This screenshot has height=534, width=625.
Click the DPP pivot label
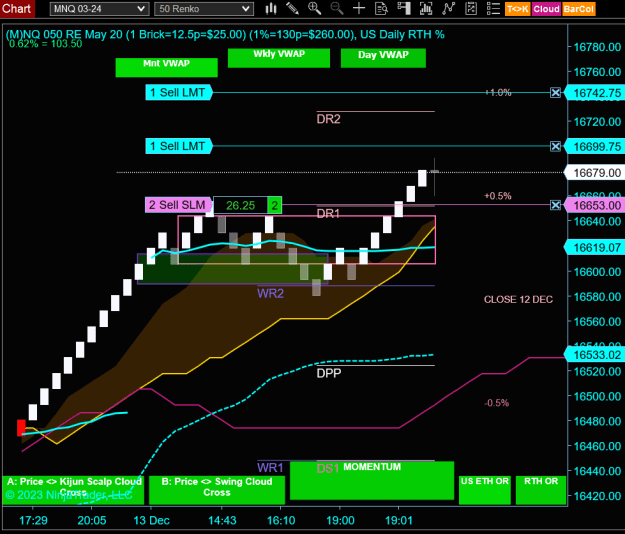(329, 373)
